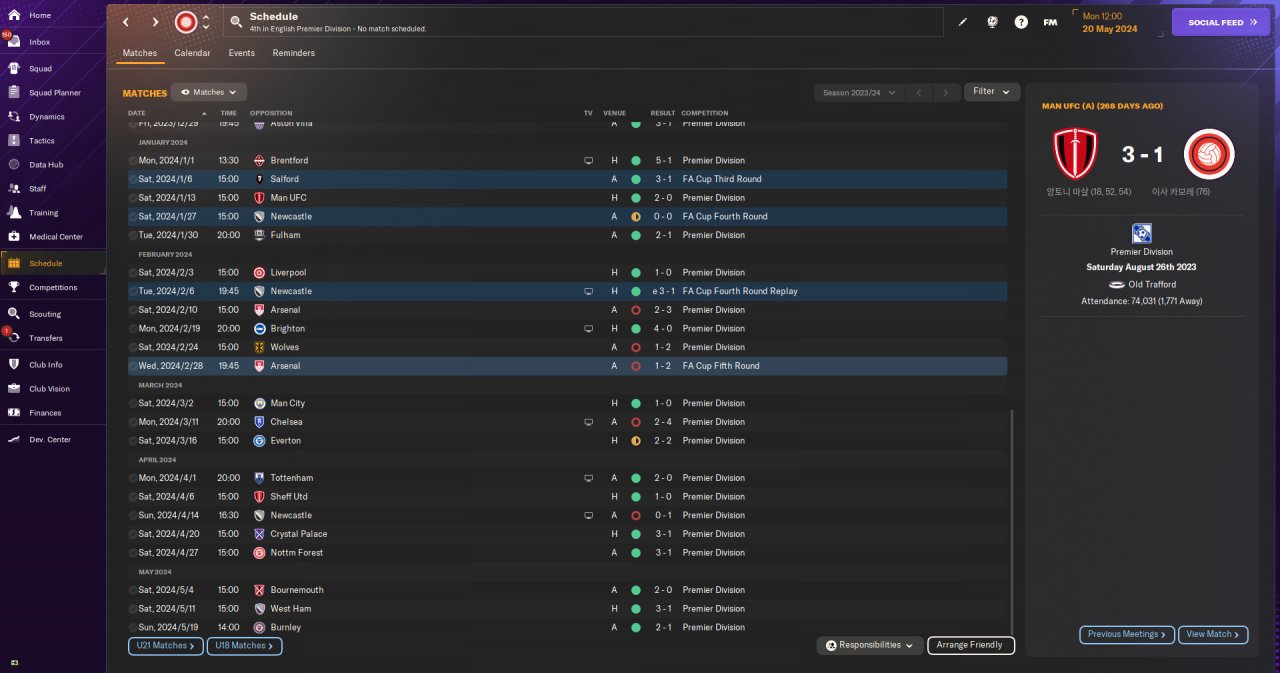This screenshot has height=673, width=1280.
Task: Open the Inbox icon with notification badge
Action: (x=13, y=42)
